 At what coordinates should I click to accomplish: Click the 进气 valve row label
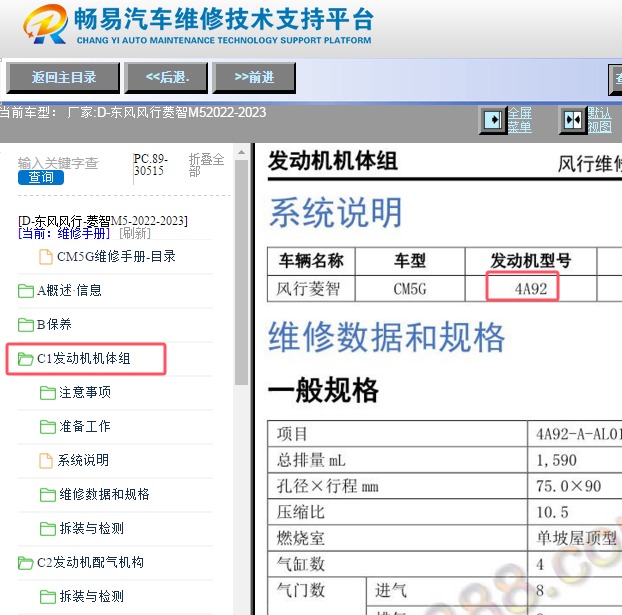[391, 590]
